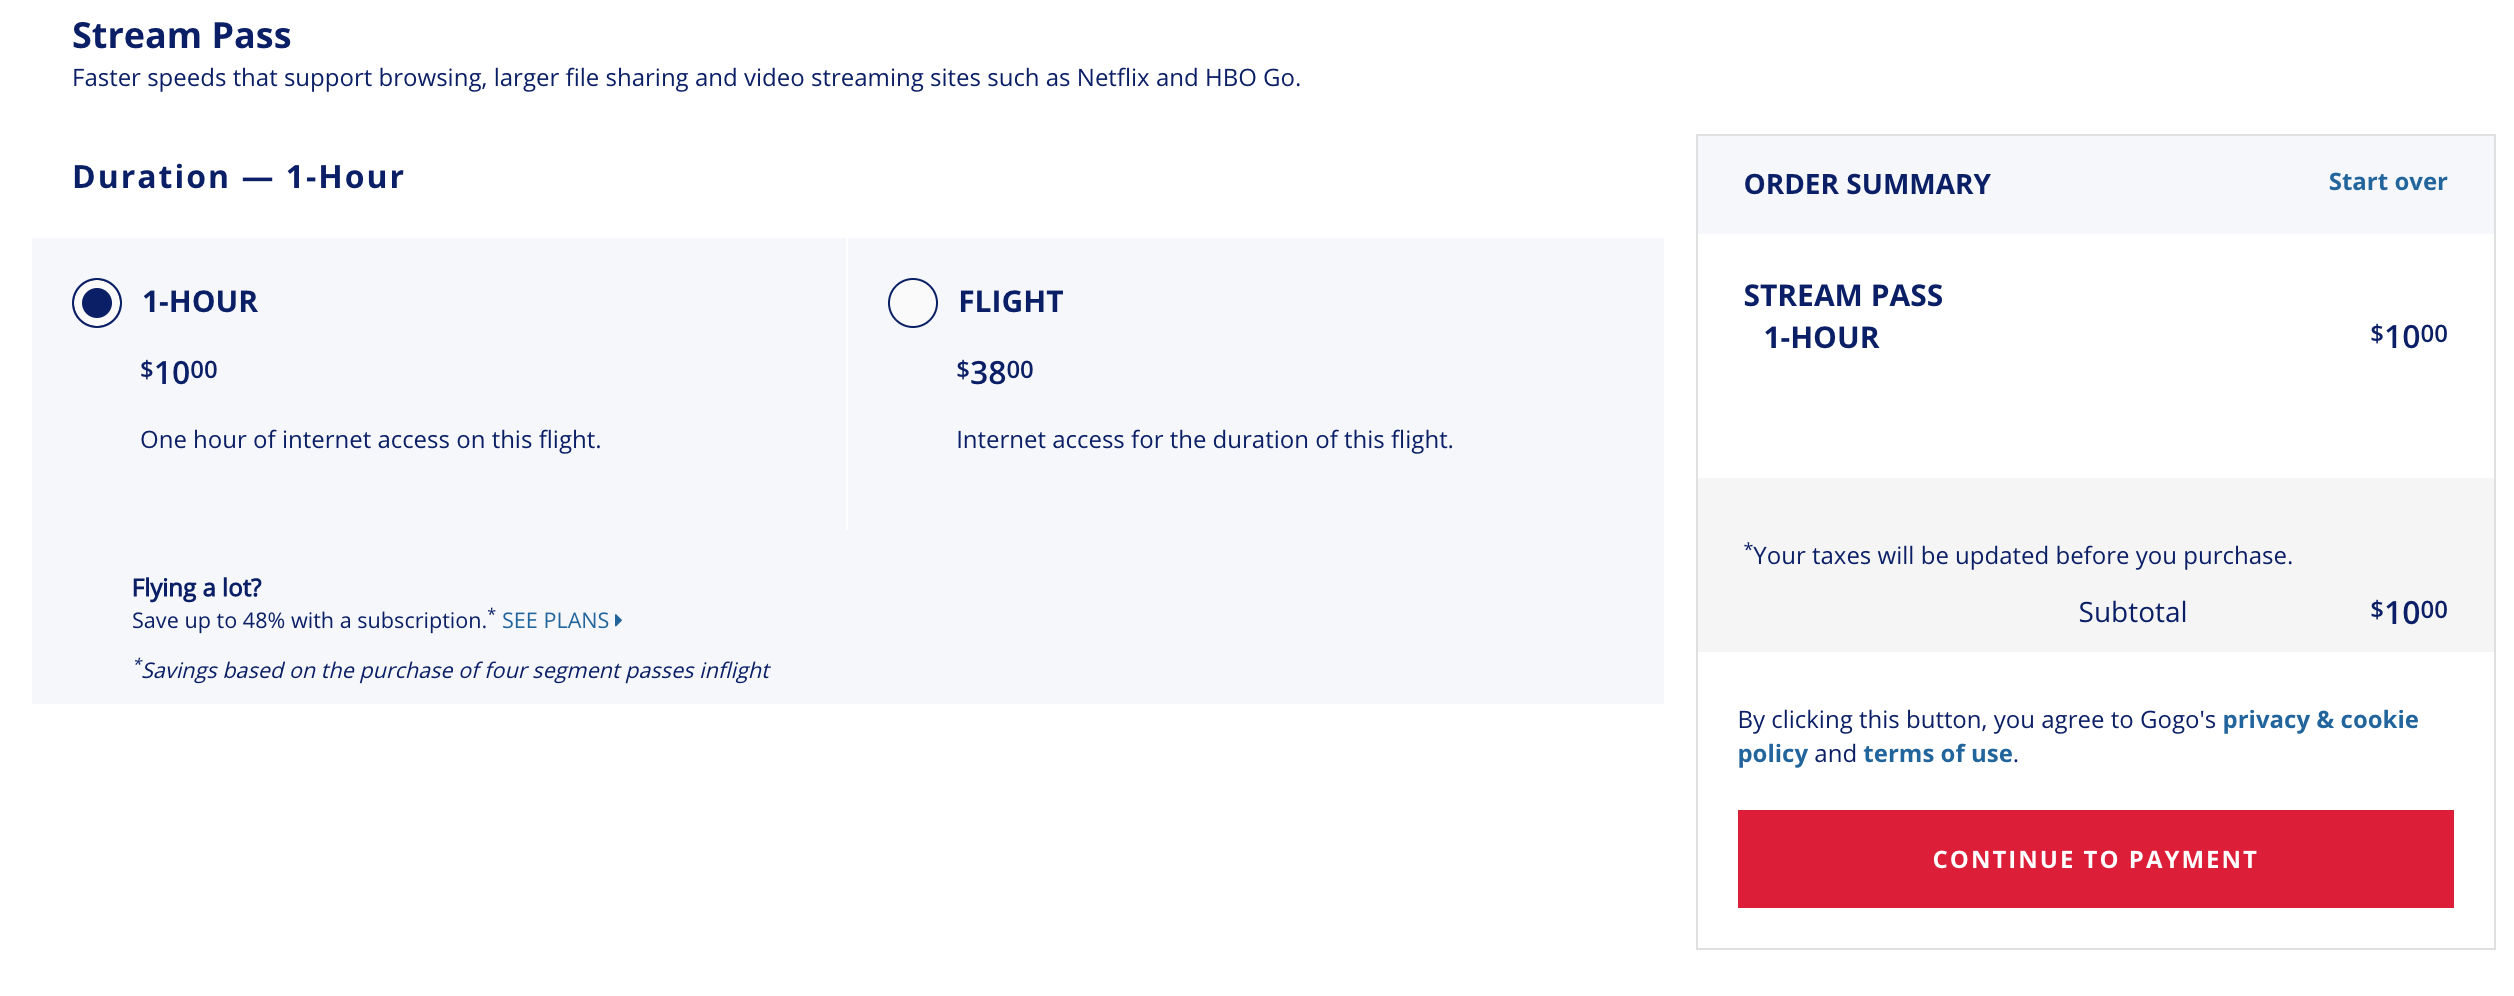Click the full-flight internet access description

1204,440
